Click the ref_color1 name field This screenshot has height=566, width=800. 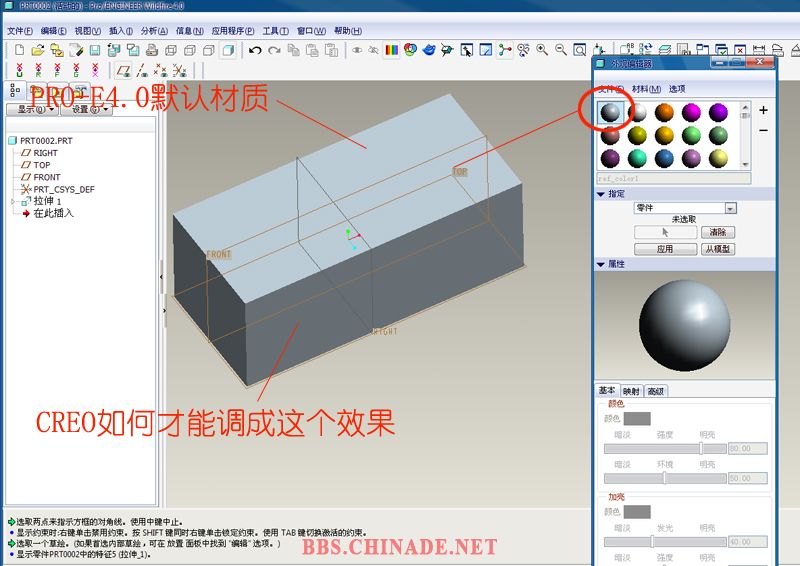click(x=674, y=179)
